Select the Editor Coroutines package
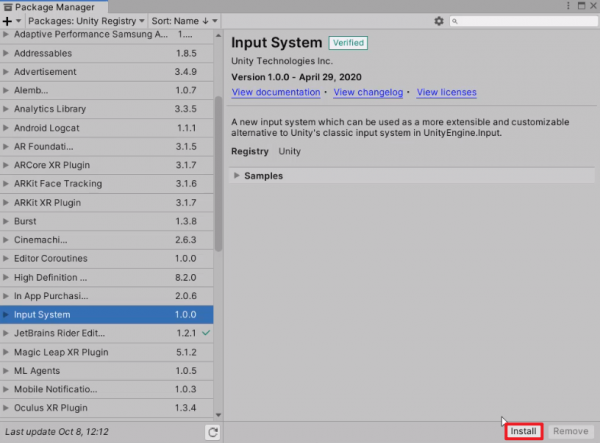 pyautogui.click(x=107, y=259)
